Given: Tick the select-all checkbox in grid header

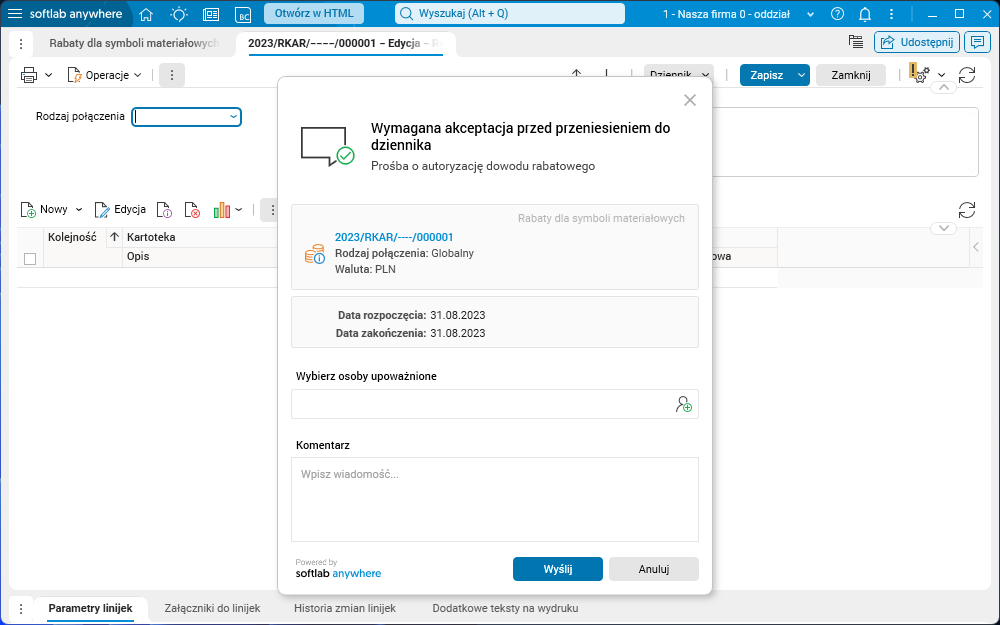Looking at the screenshot, I should (30, 258).
